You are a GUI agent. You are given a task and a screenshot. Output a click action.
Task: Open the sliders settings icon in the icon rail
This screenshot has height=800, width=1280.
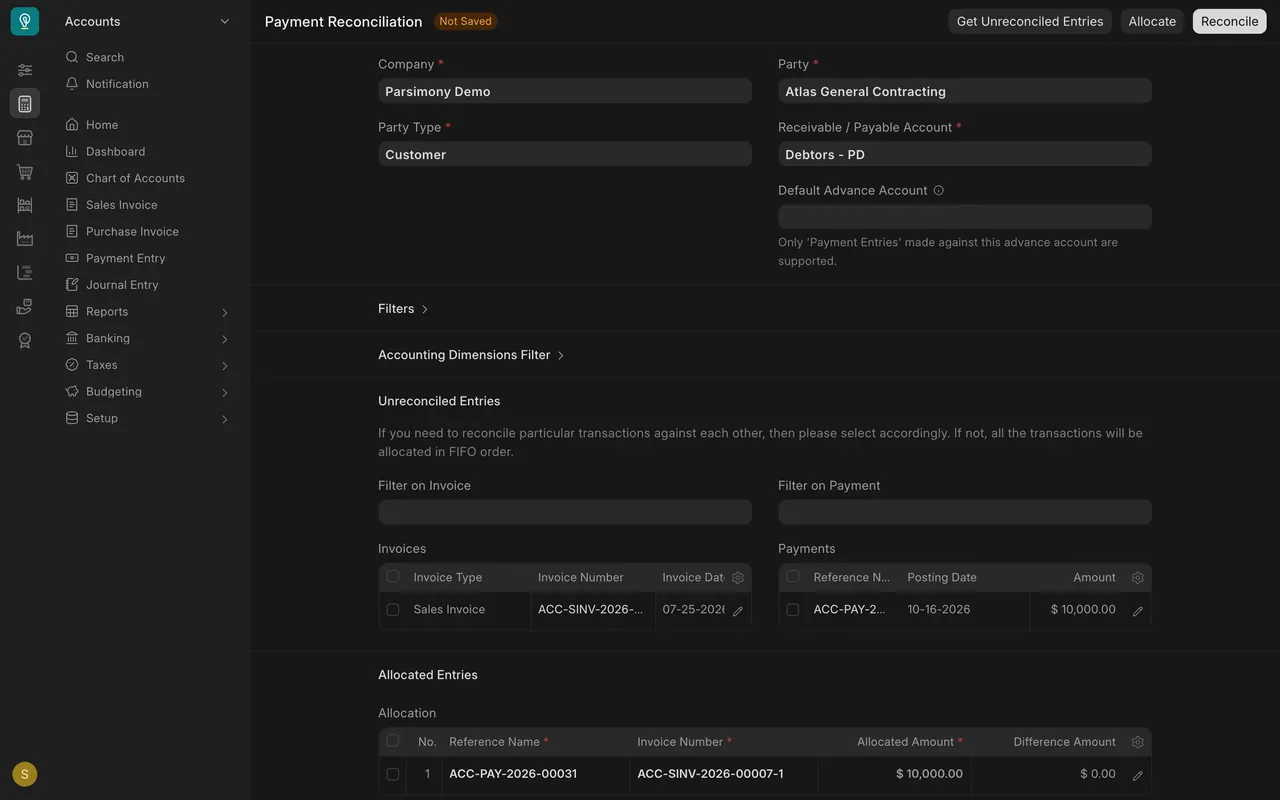pos(25,70)
